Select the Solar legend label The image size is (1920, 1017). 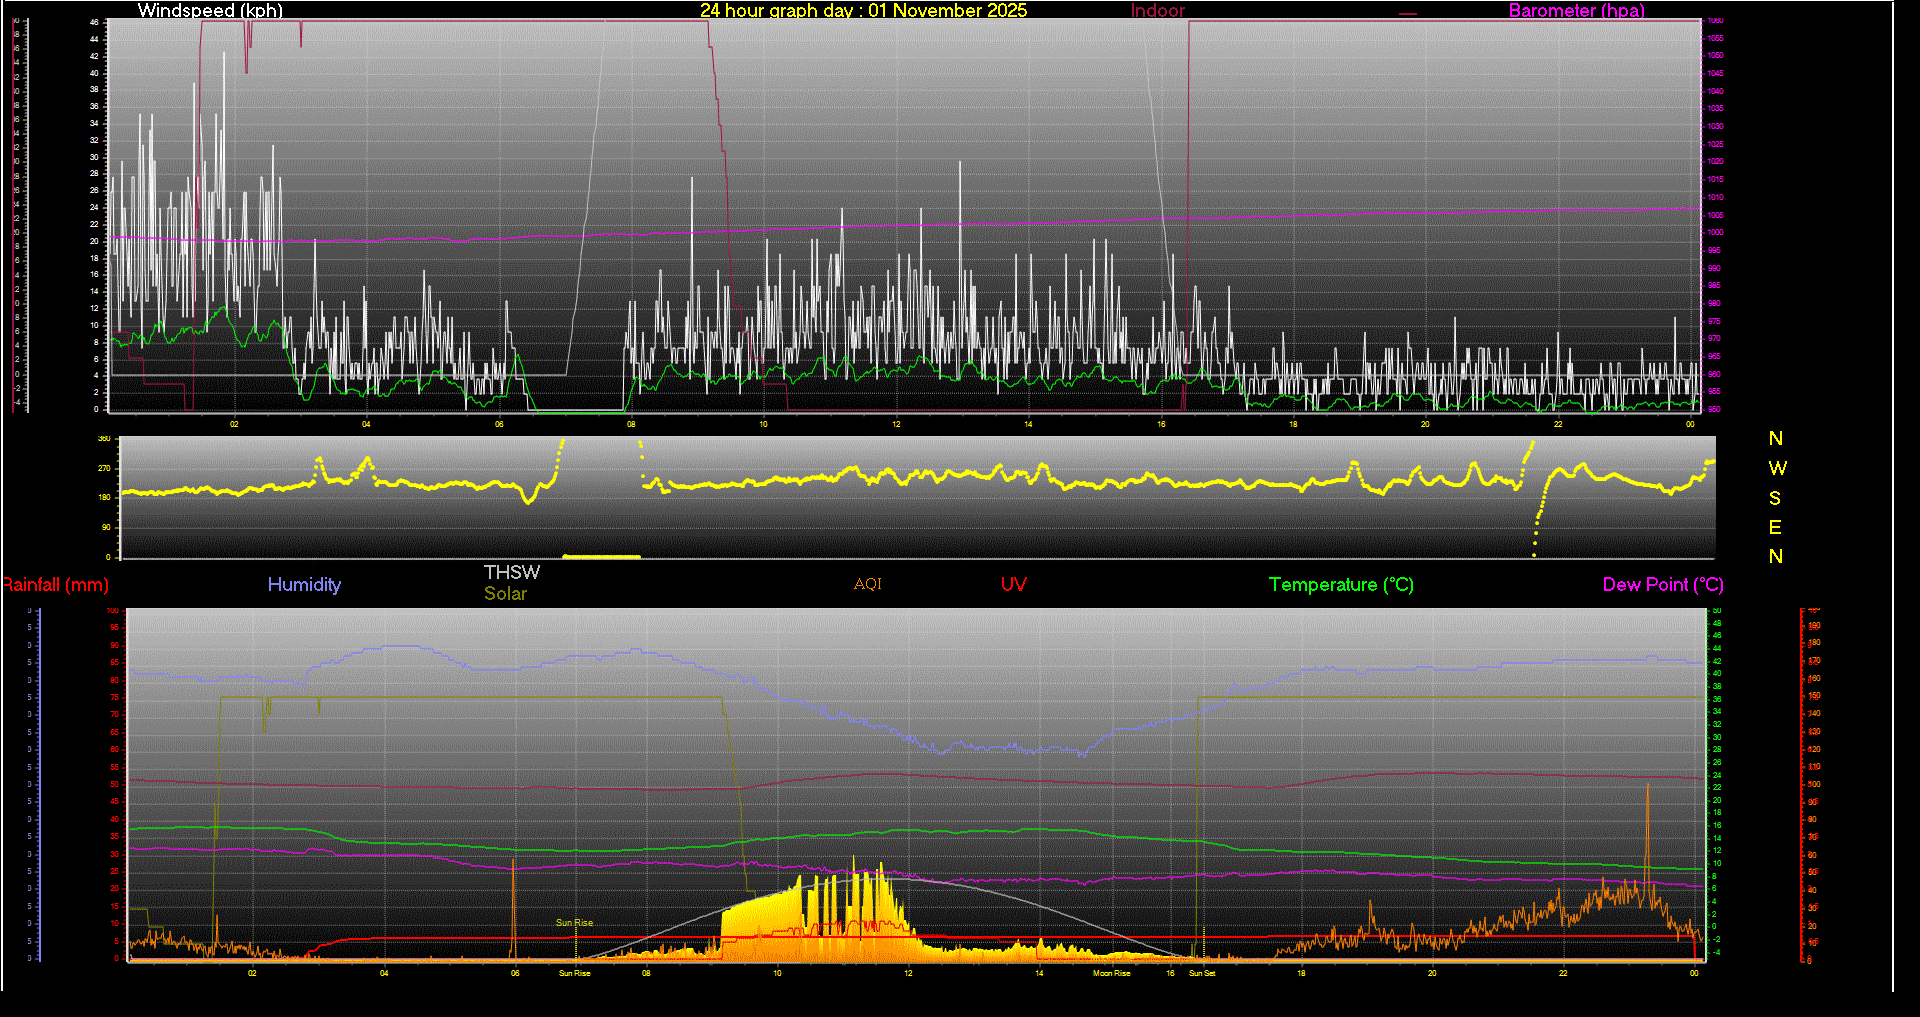[x=505, y=593]
